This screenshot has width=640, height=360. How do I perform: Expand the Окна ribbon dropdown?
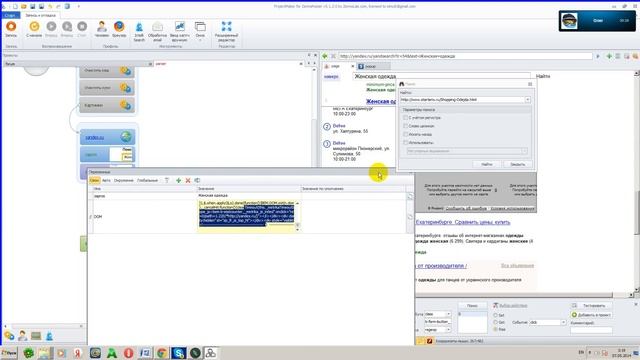pyautogui.click(x=200, y=31)
